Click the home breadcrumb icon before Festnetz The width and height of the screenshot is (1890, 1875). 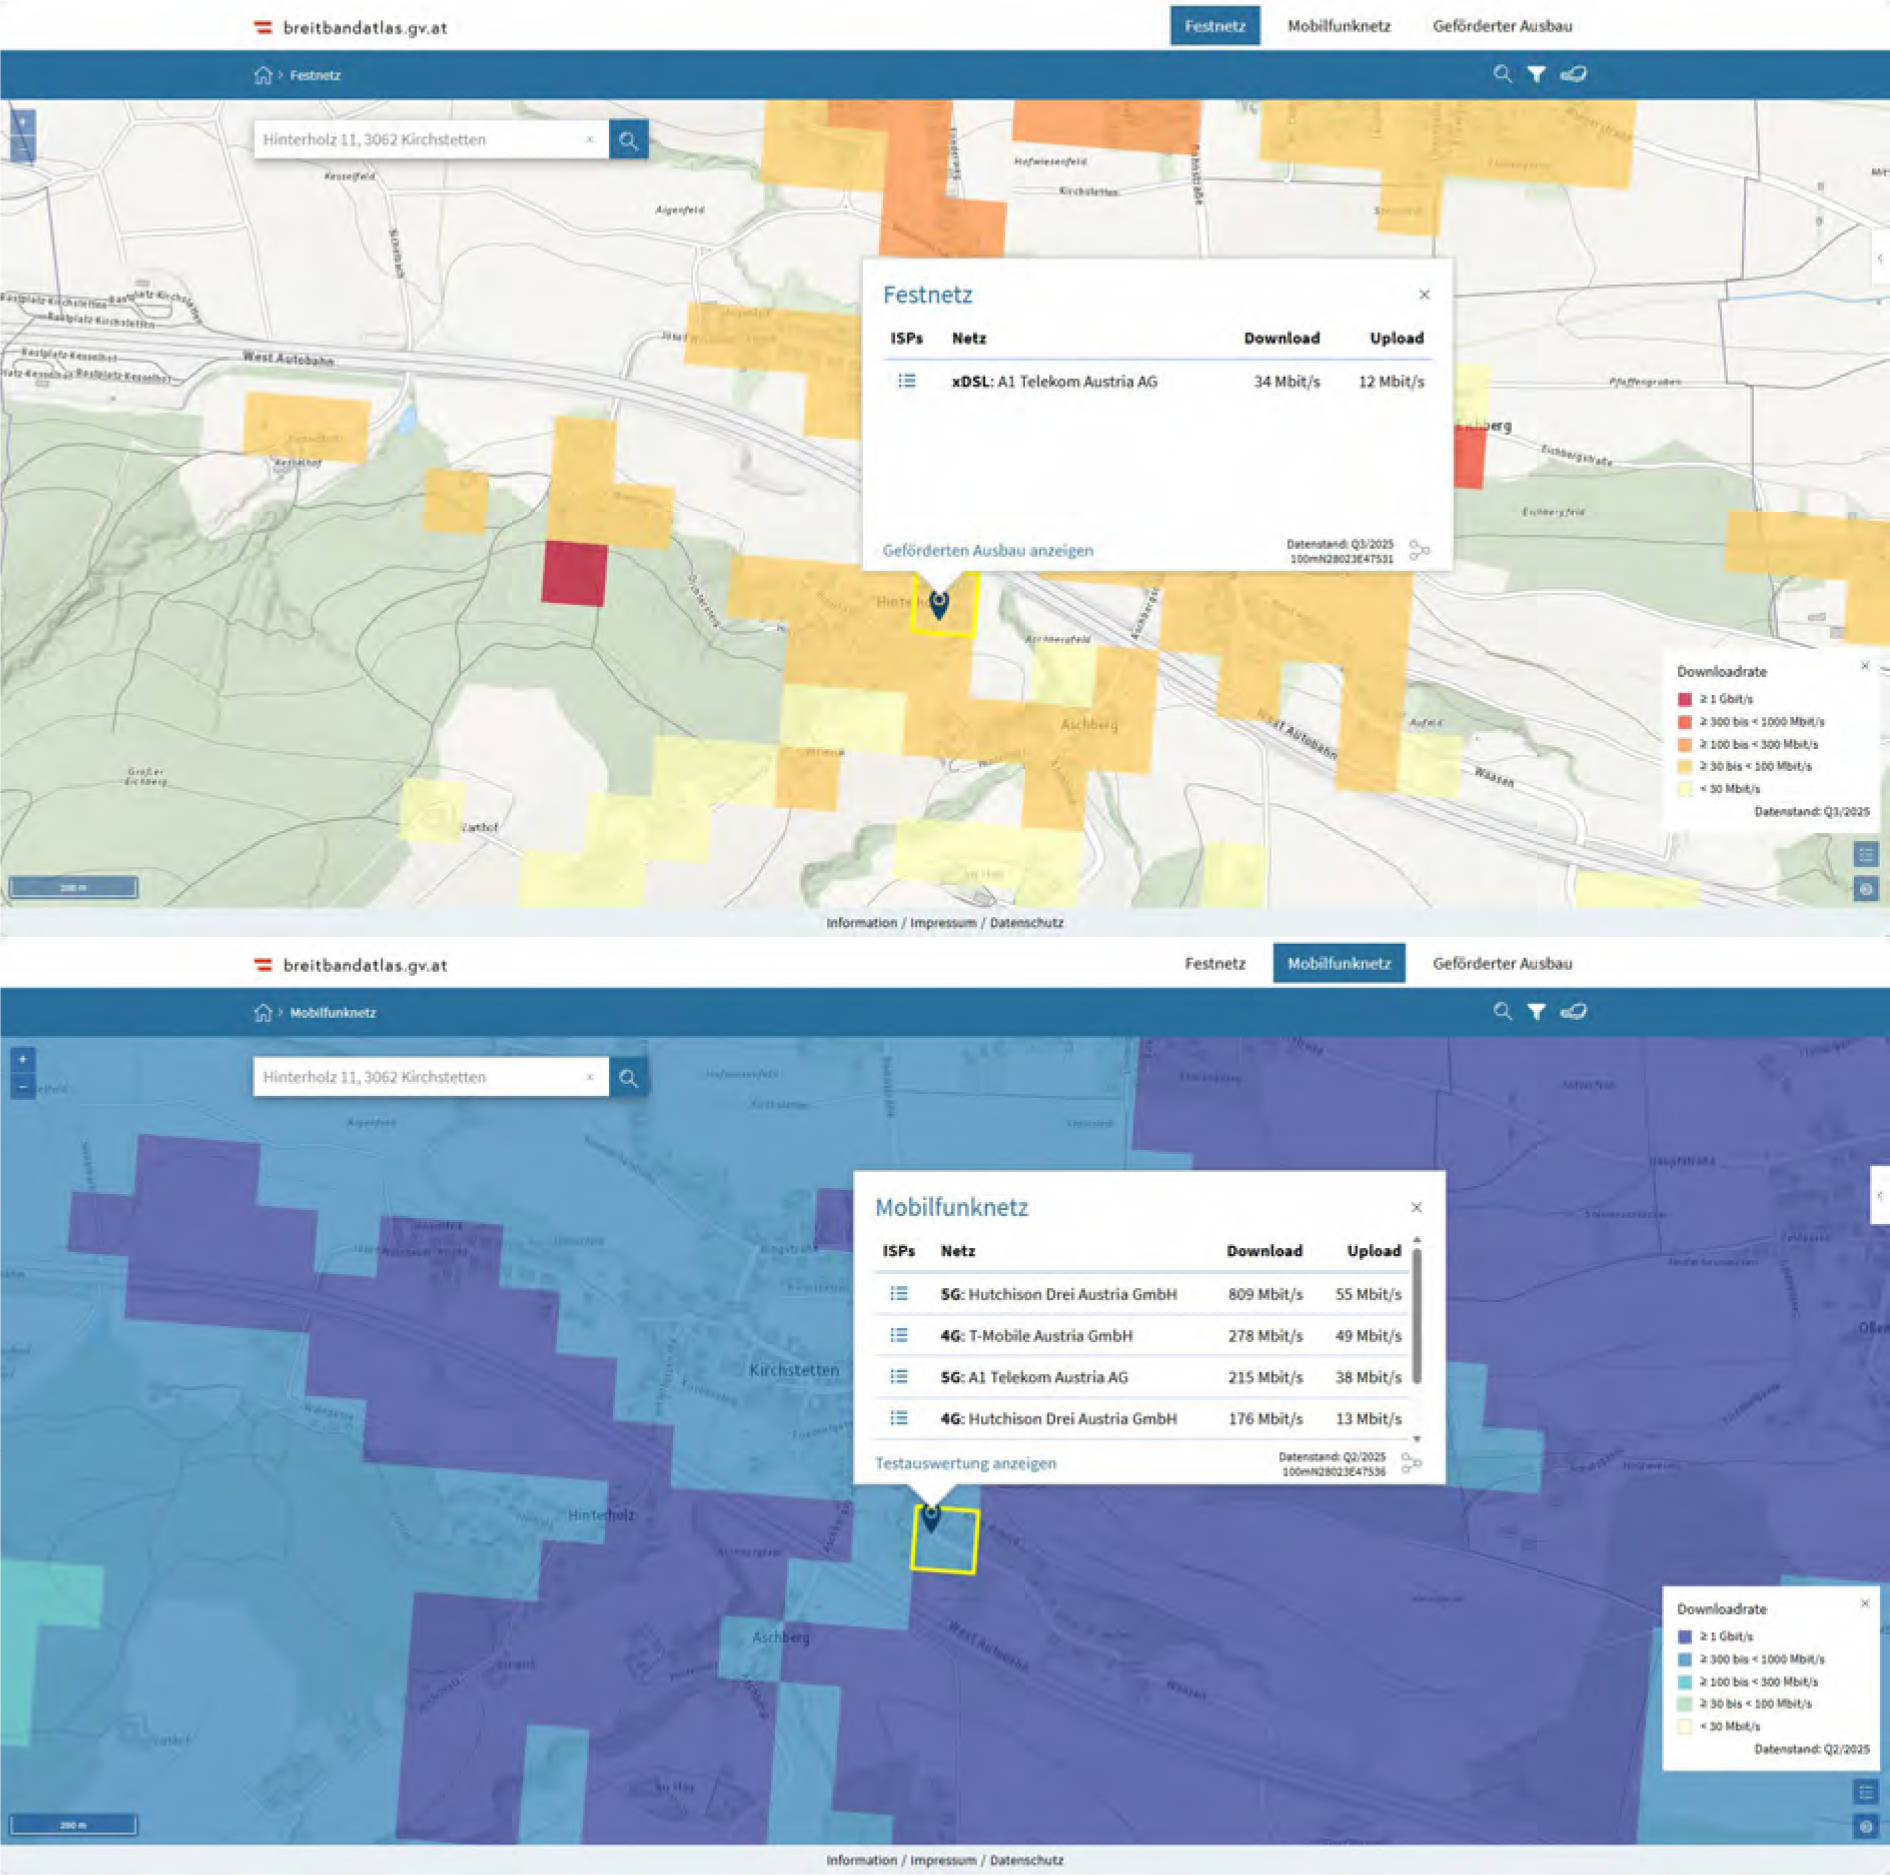[x=263, y=75]
